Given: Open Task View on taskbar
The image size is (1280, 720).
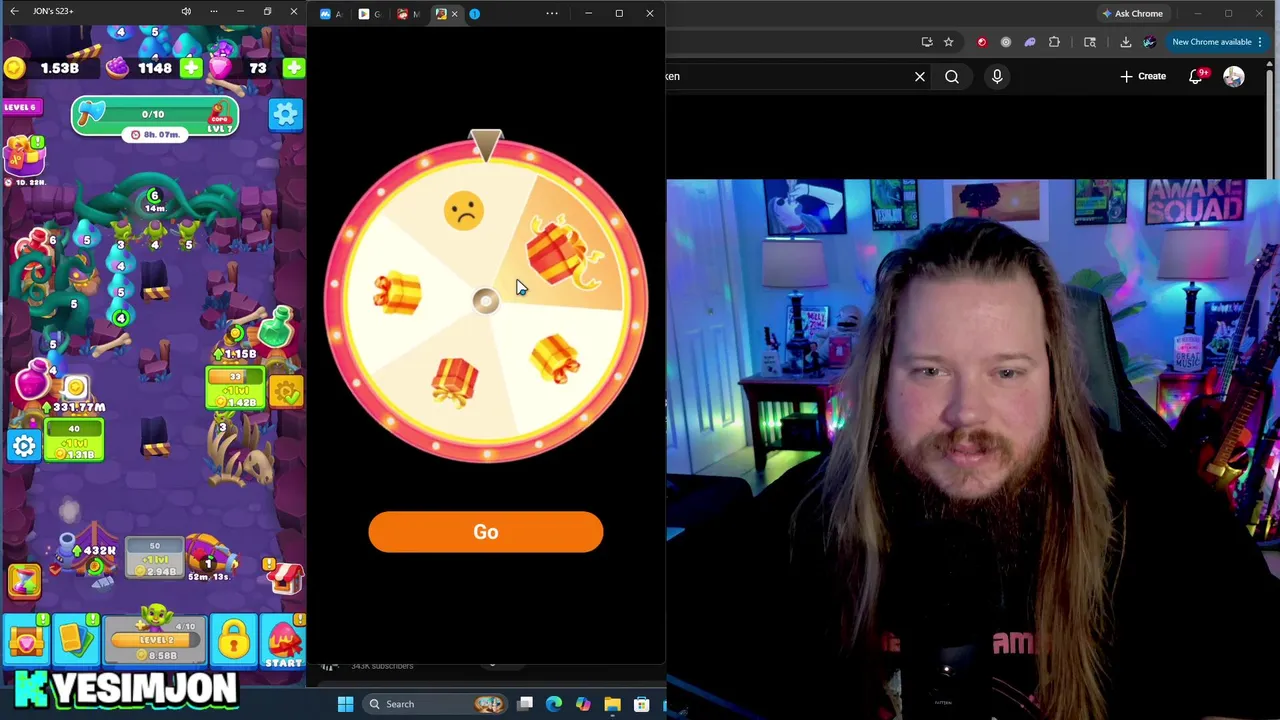Looking at the screenshot, I should [x=525, y=704].
